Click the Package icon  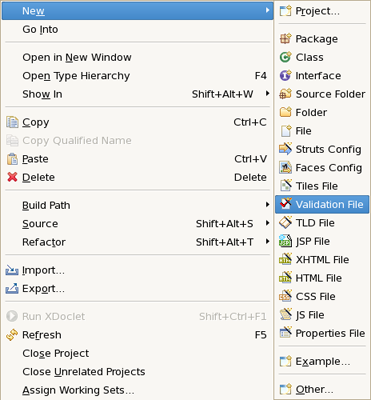[285, 39]
